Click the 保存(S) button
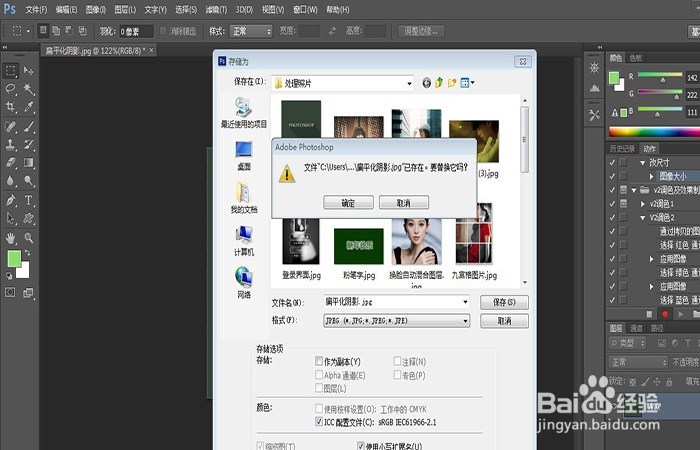 pos(504,302)
